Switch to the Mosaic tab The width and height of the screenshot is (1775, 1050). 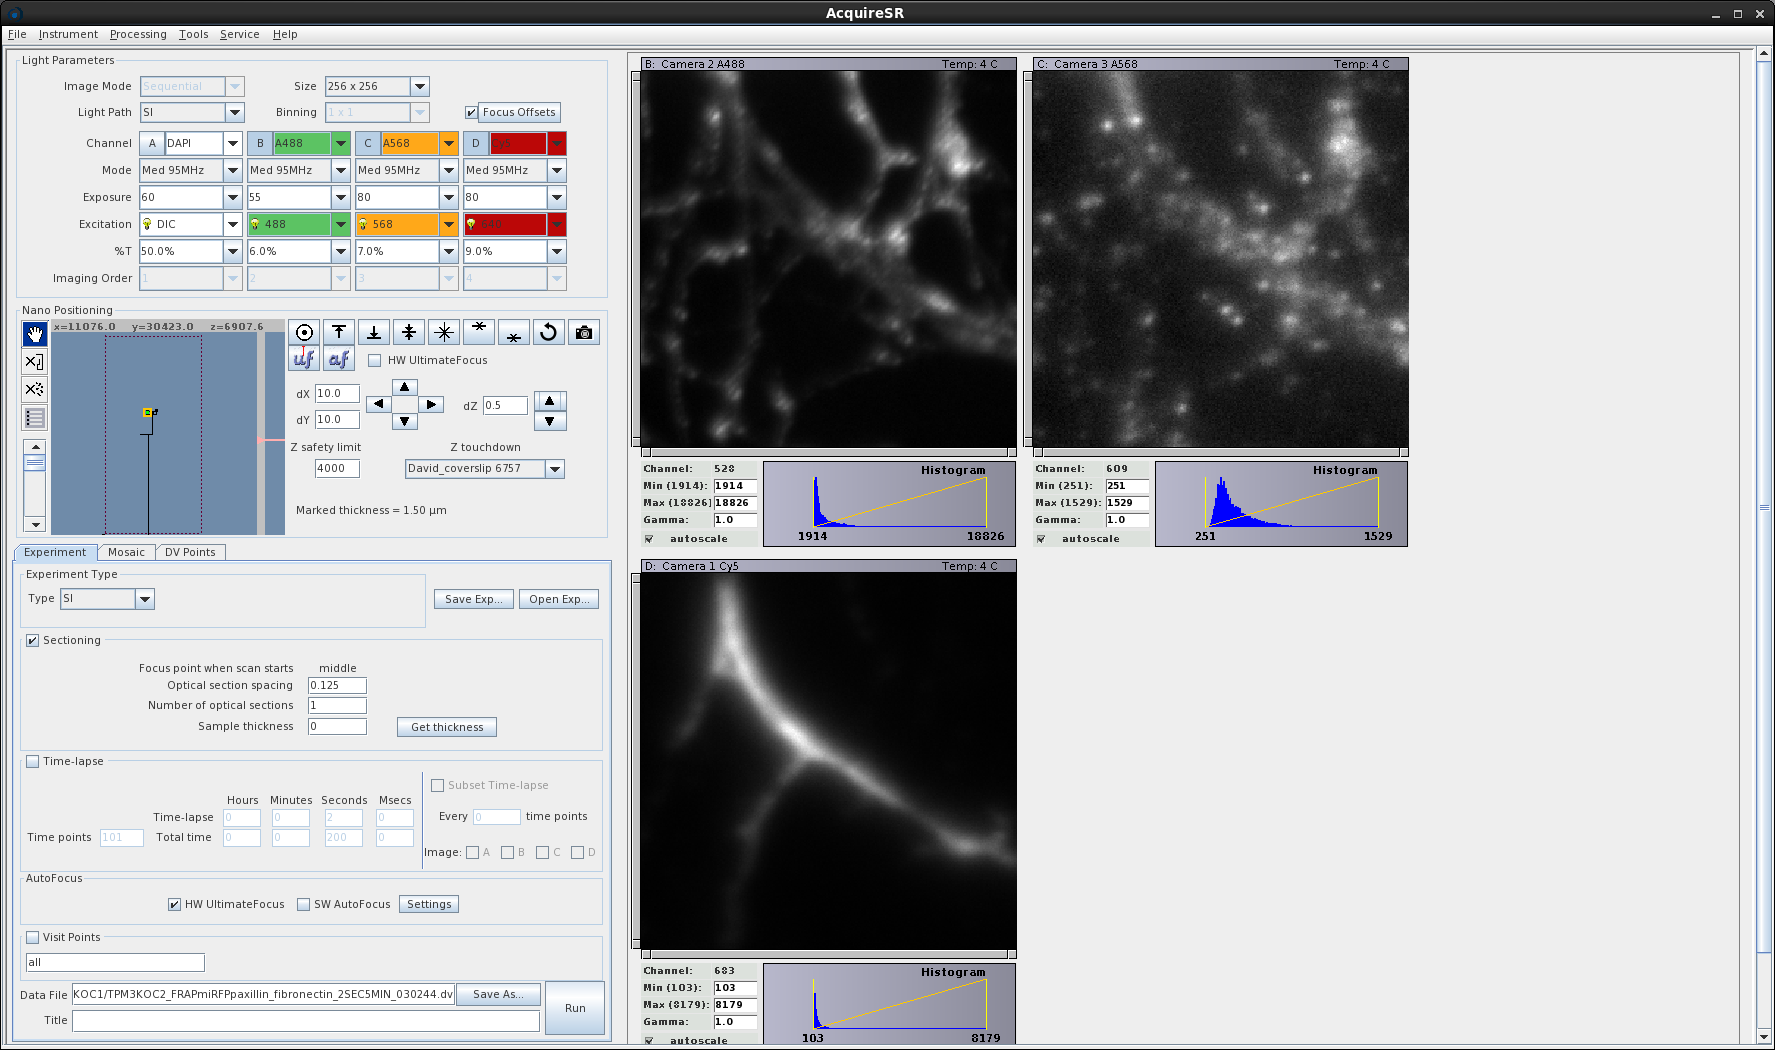point(126,552)
